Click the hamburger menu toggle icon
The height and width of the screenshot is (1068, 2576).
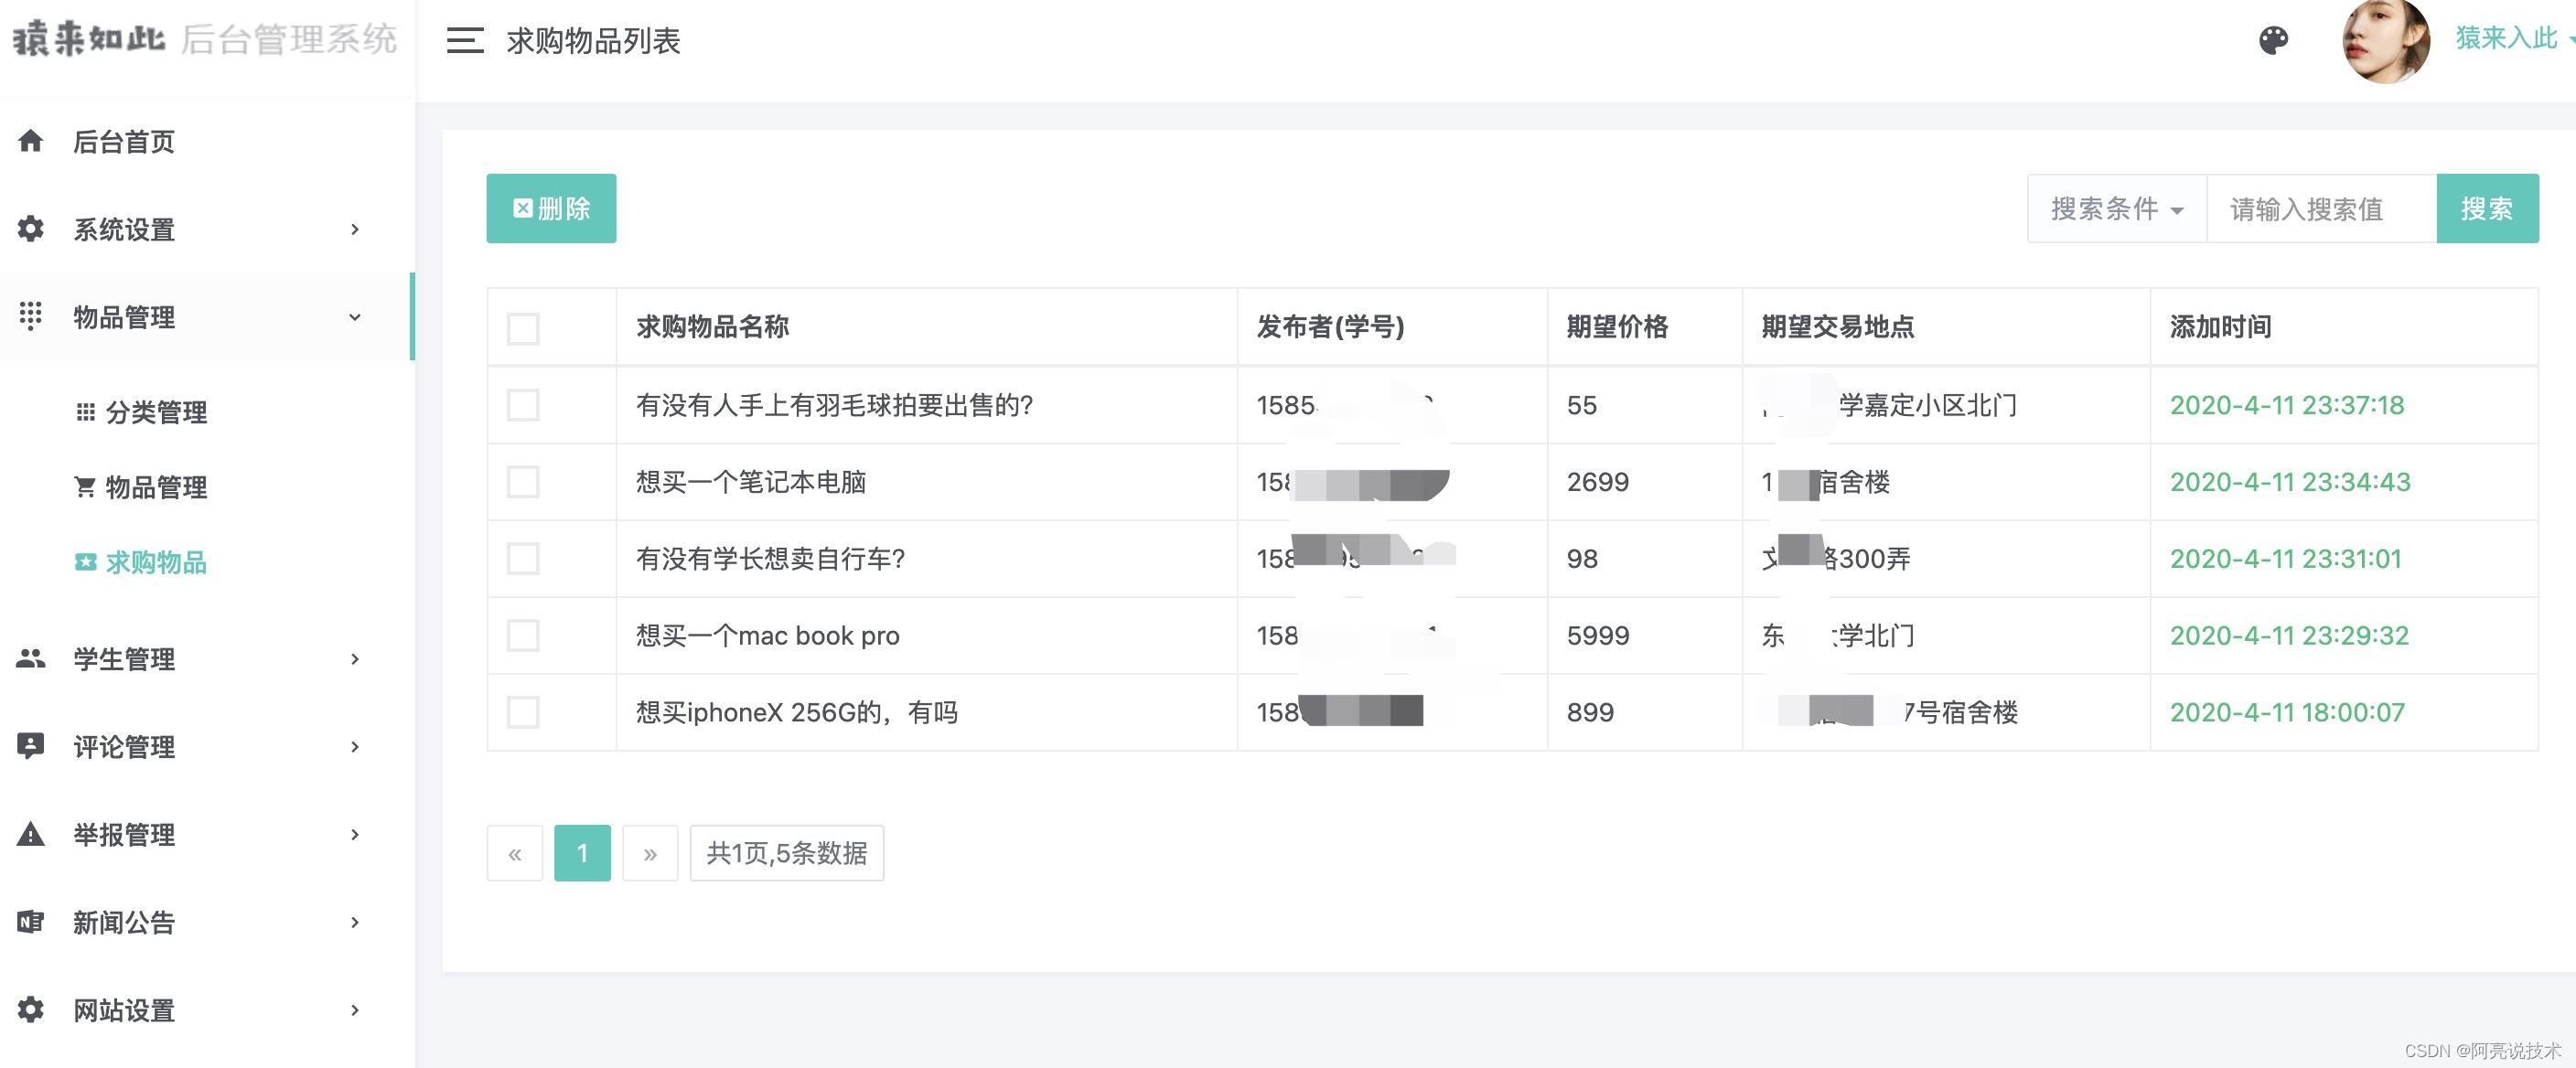click(465, 40)
